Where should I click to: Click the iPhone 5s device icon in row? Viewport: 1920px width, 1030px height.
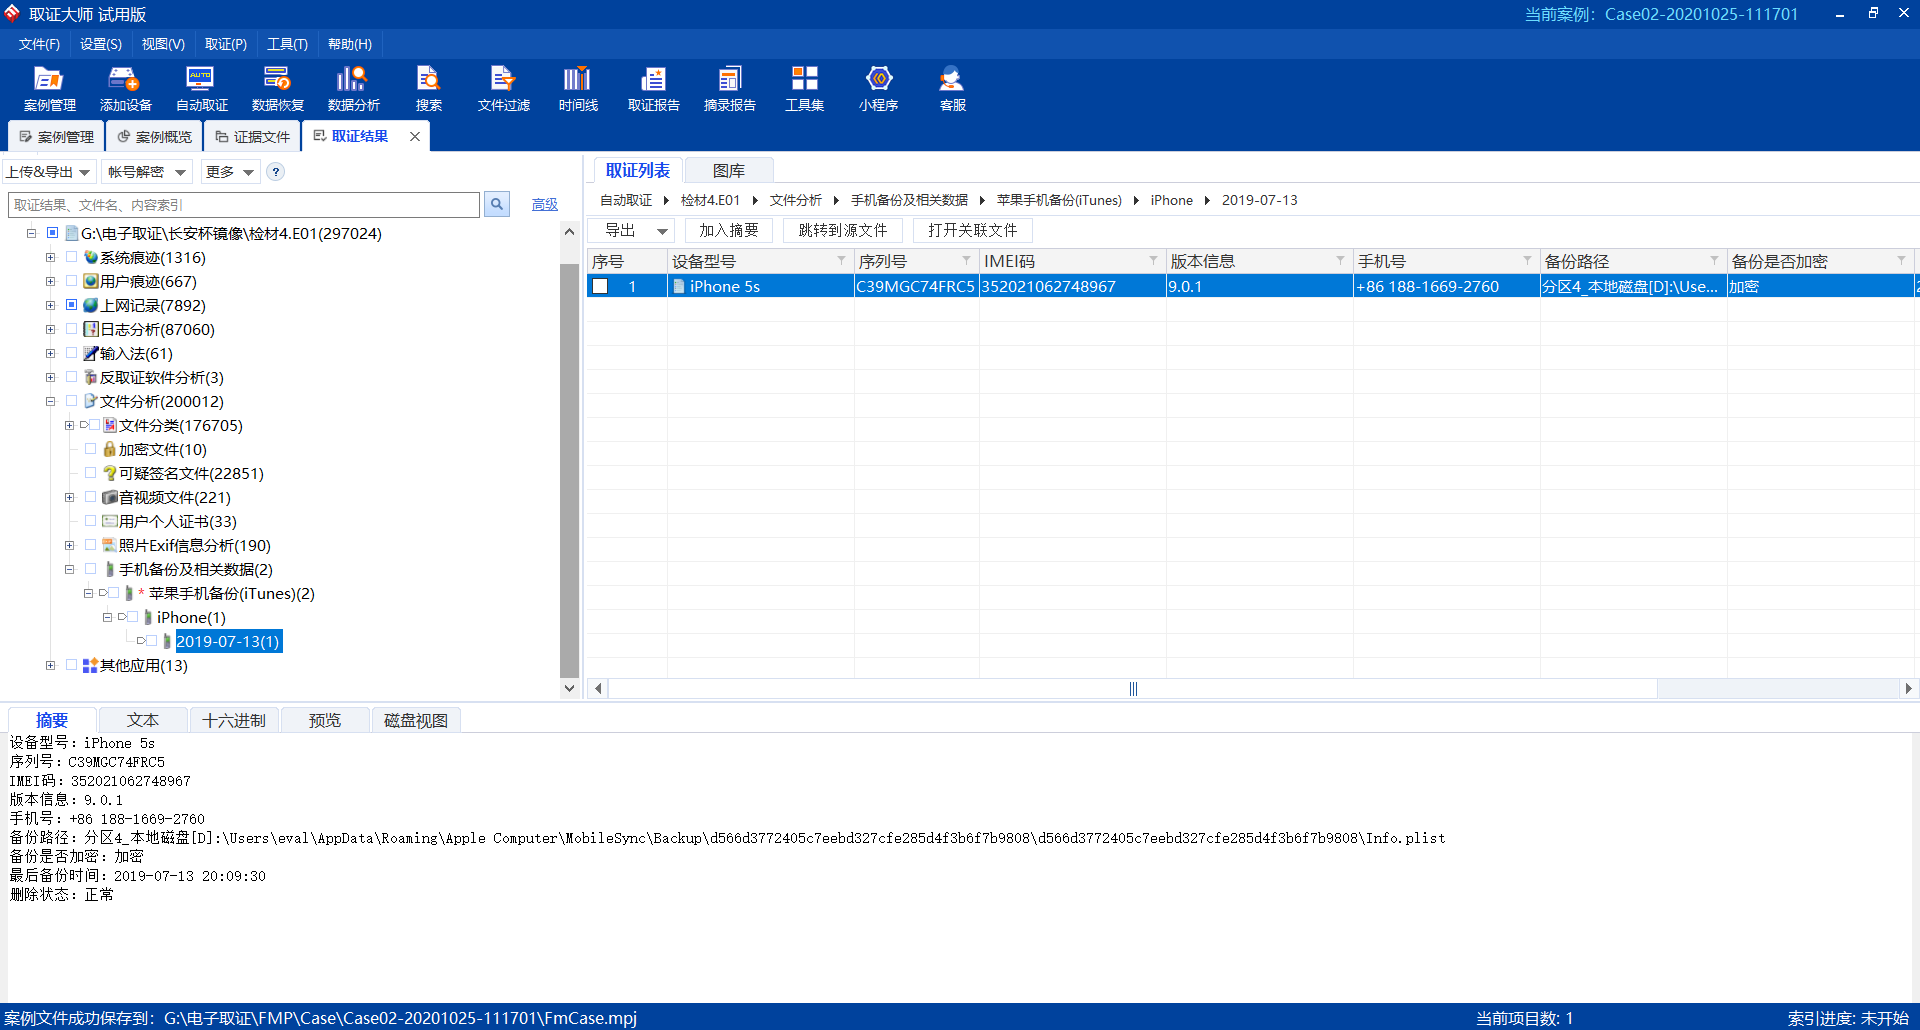(x=679, y=286)
